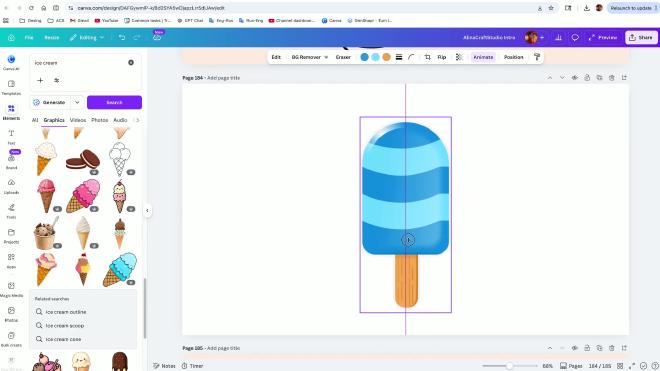The height and width of the screenshot is (371, 660).
Task: Click the Animate button
Action: point(483,57)
